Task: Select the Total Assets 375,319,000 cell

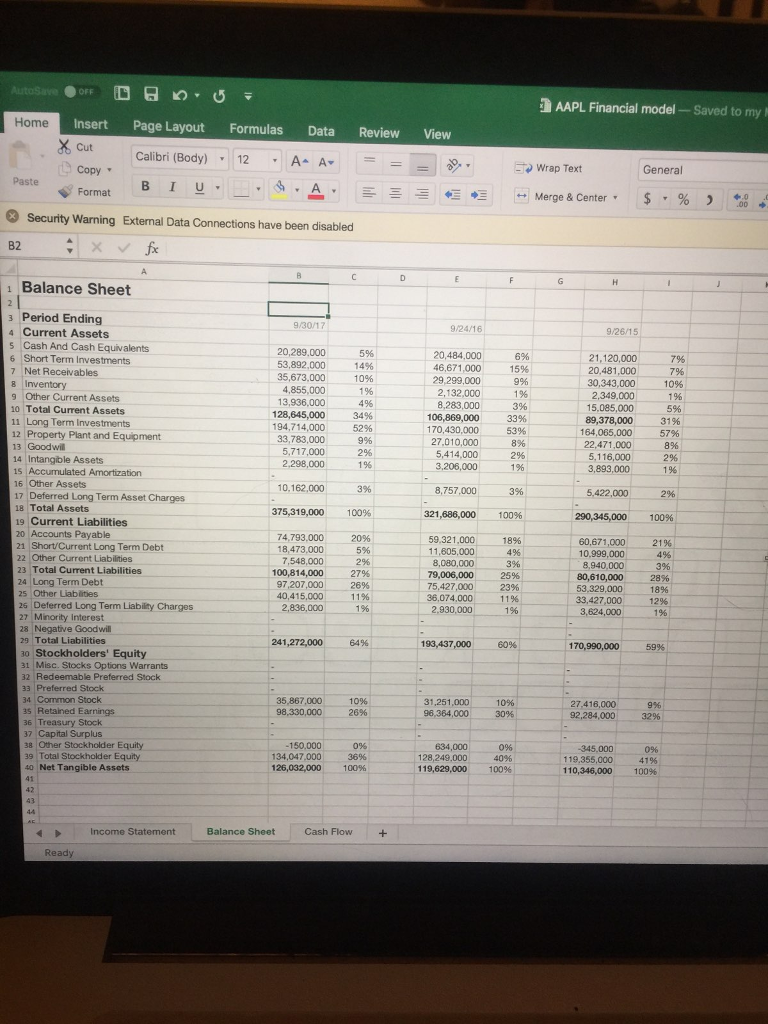Action: pos(298,512)
